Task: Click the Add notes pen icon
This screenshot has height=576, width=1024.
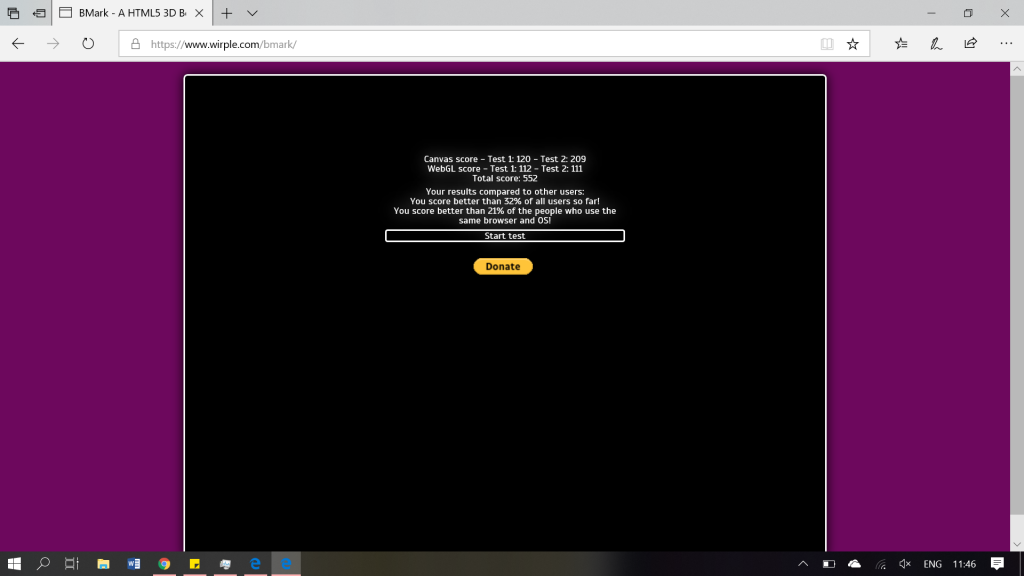Action: click(x=936, y=44)
